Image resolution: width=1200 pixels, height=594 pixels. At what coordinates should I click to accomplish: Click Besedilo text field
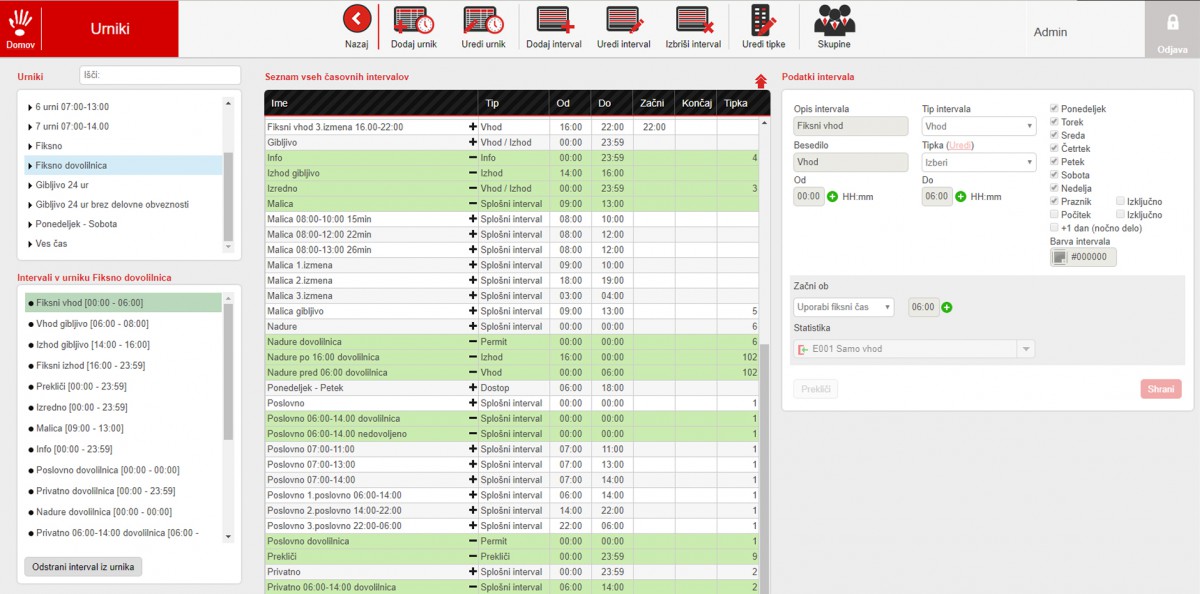pos(850,162)
